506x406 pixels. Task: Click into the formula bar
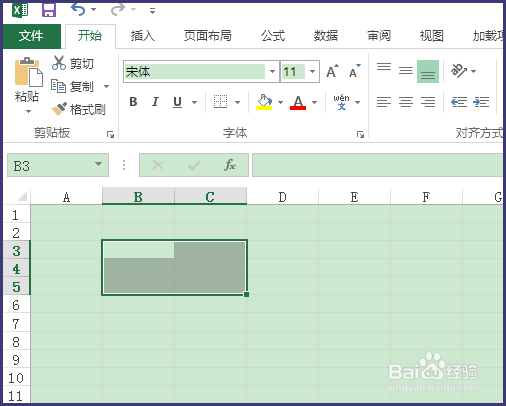[x=377, y=165]
